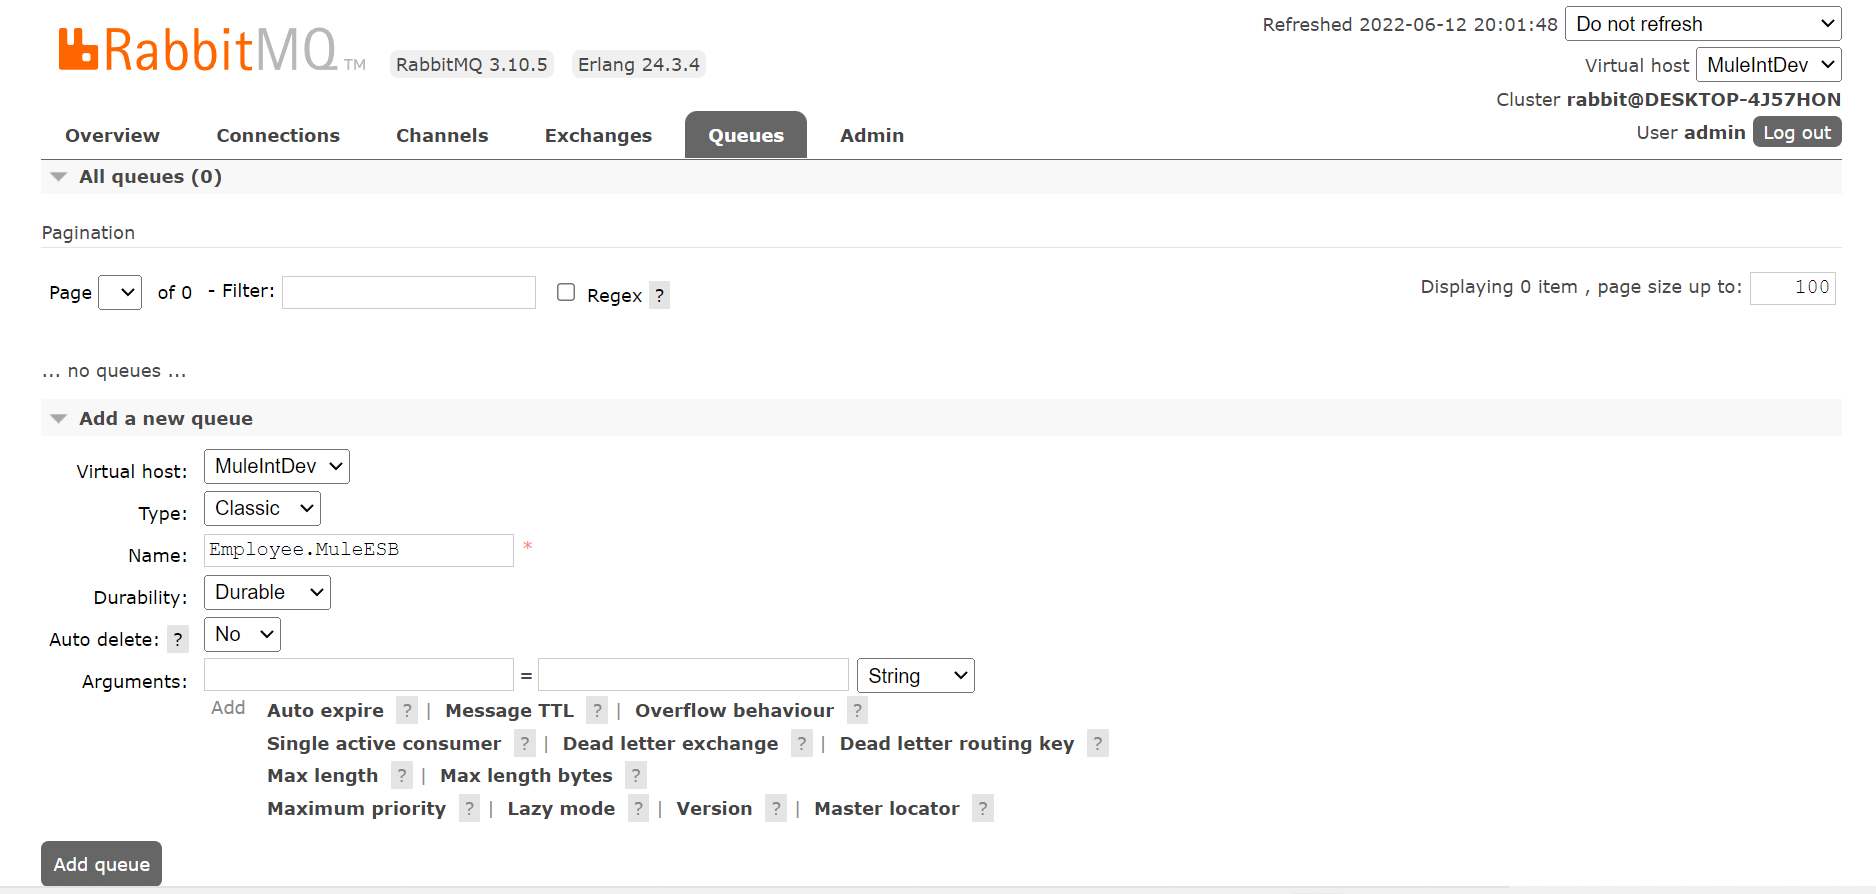Show help for Message TTL argument
The width and height of the screenshot is (1876, 894).
click(597, 710)
